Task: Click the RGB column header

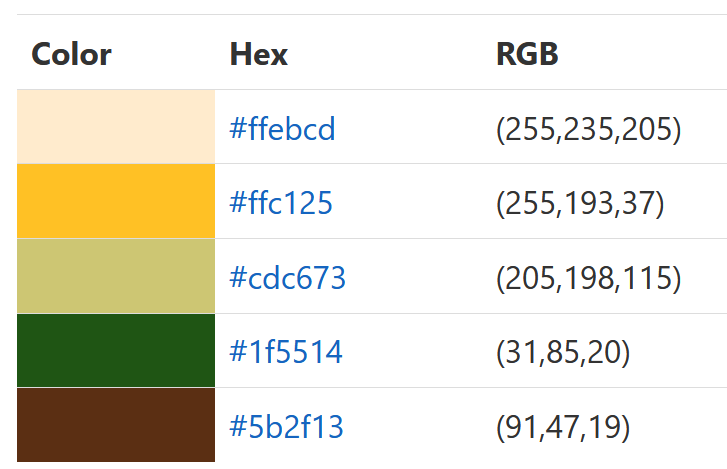Action: point(527,54)
